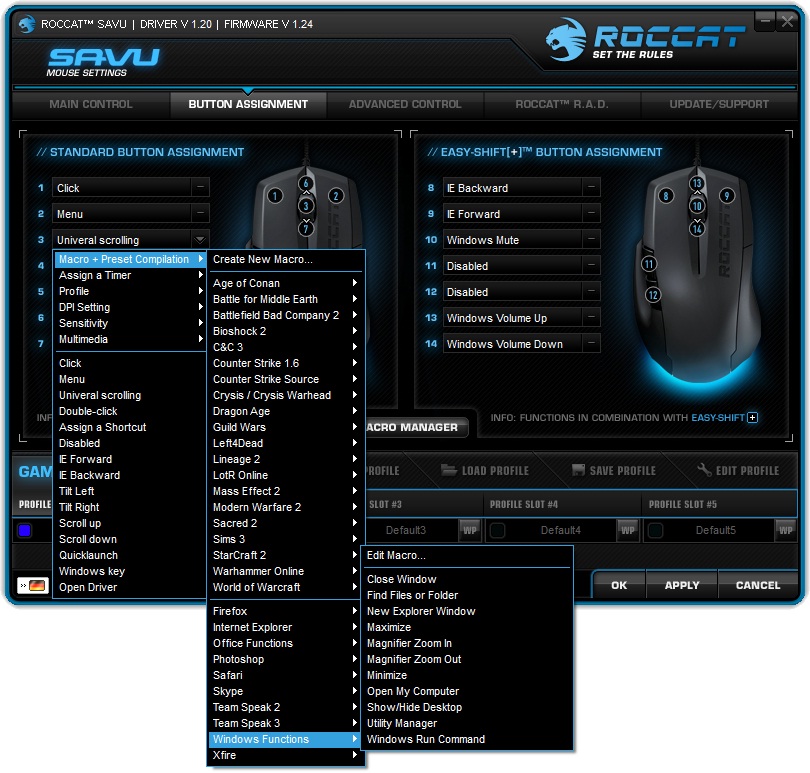Click marker 13 on Easy-Shift mouse diagram
Viewport: 810px width, 773px height.
click(697, 183)
